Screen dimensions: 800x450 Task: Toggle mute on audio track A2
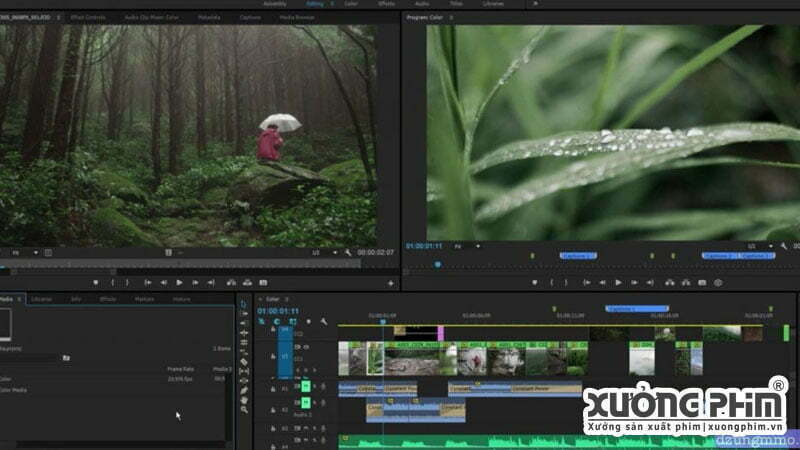click(x=306, y=403)
